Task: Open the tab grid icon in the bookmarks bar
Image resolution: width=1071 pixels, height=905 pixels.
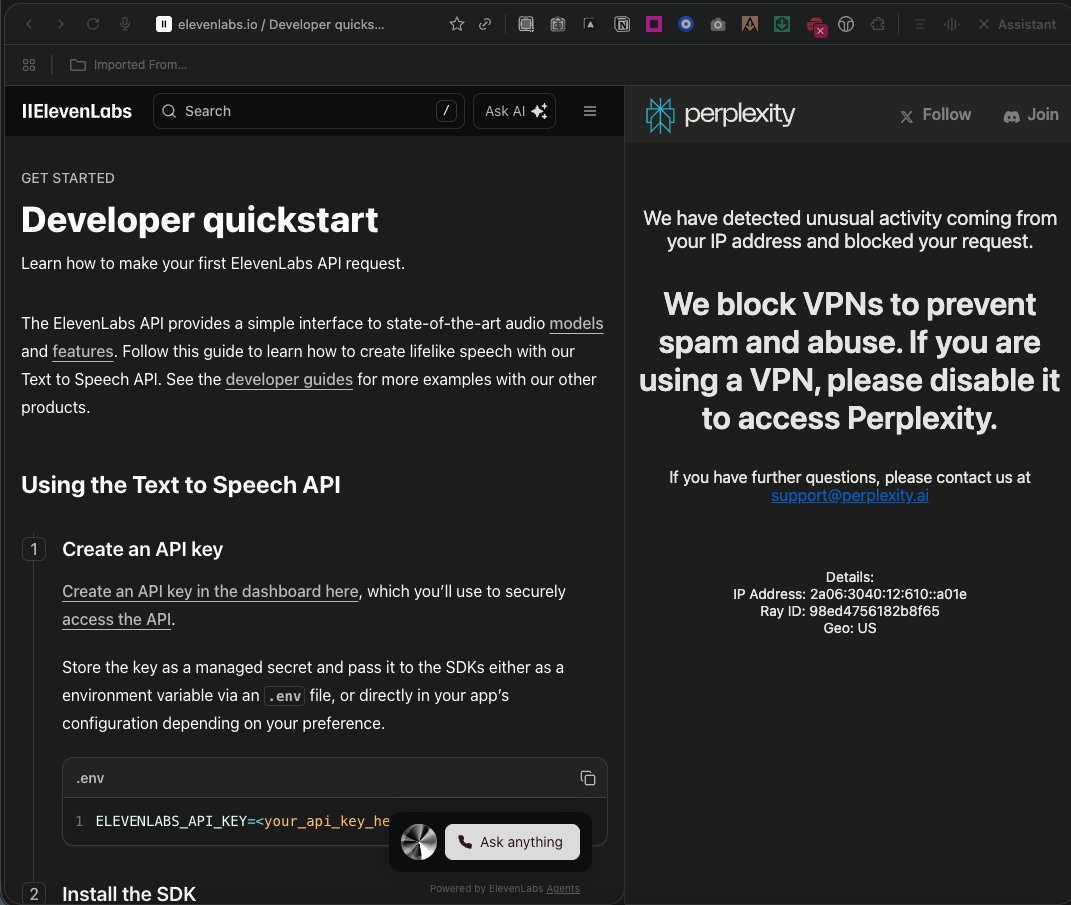Action: (29, 65)
